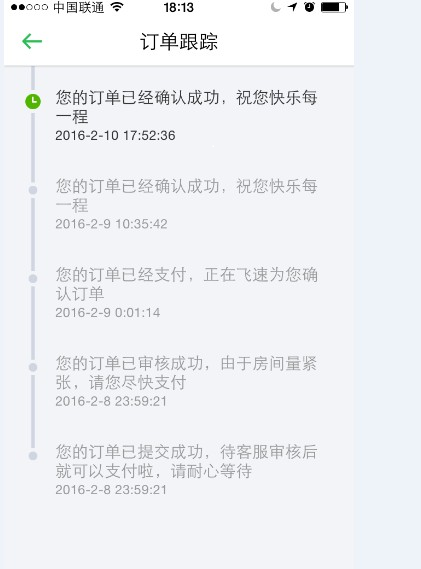This screenshot has width=421, height=569.
Task: Select the grey marker for 2016-2-9 10:35:42
Action: pos(33,190)
